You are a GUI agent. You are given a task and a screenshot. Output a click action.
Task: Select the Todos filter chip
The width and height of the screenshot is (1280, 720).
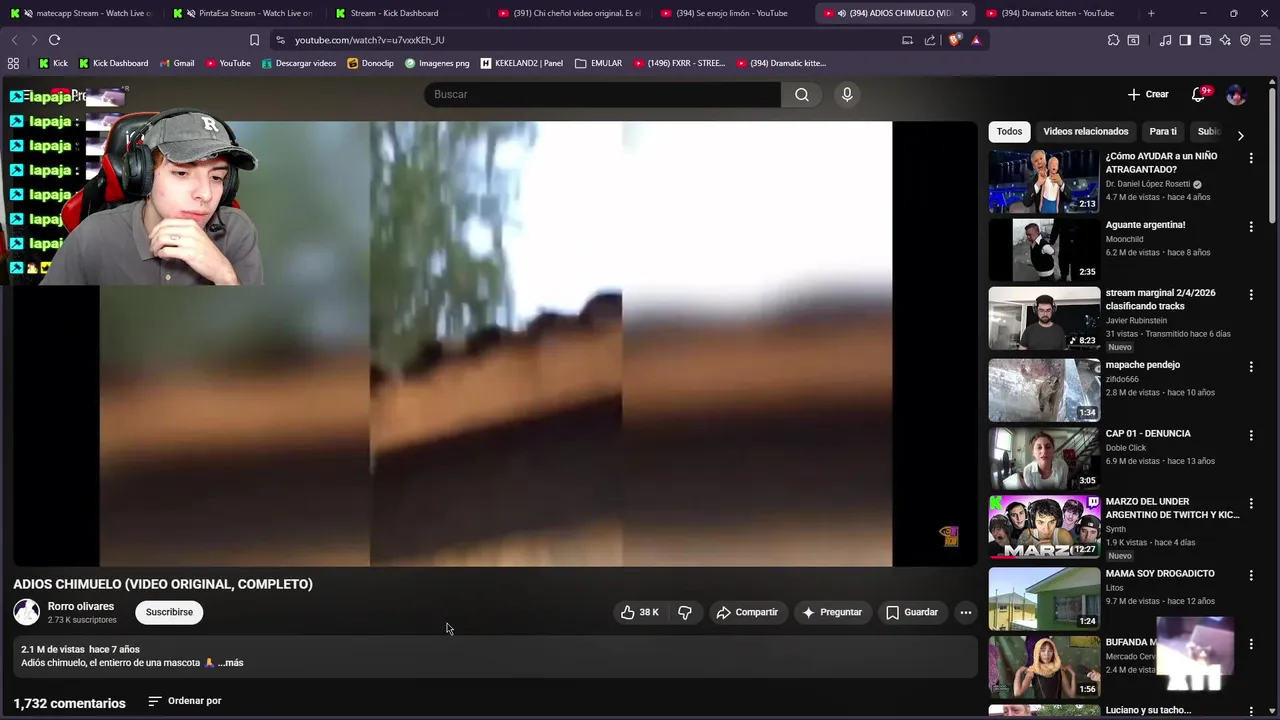1009,131
